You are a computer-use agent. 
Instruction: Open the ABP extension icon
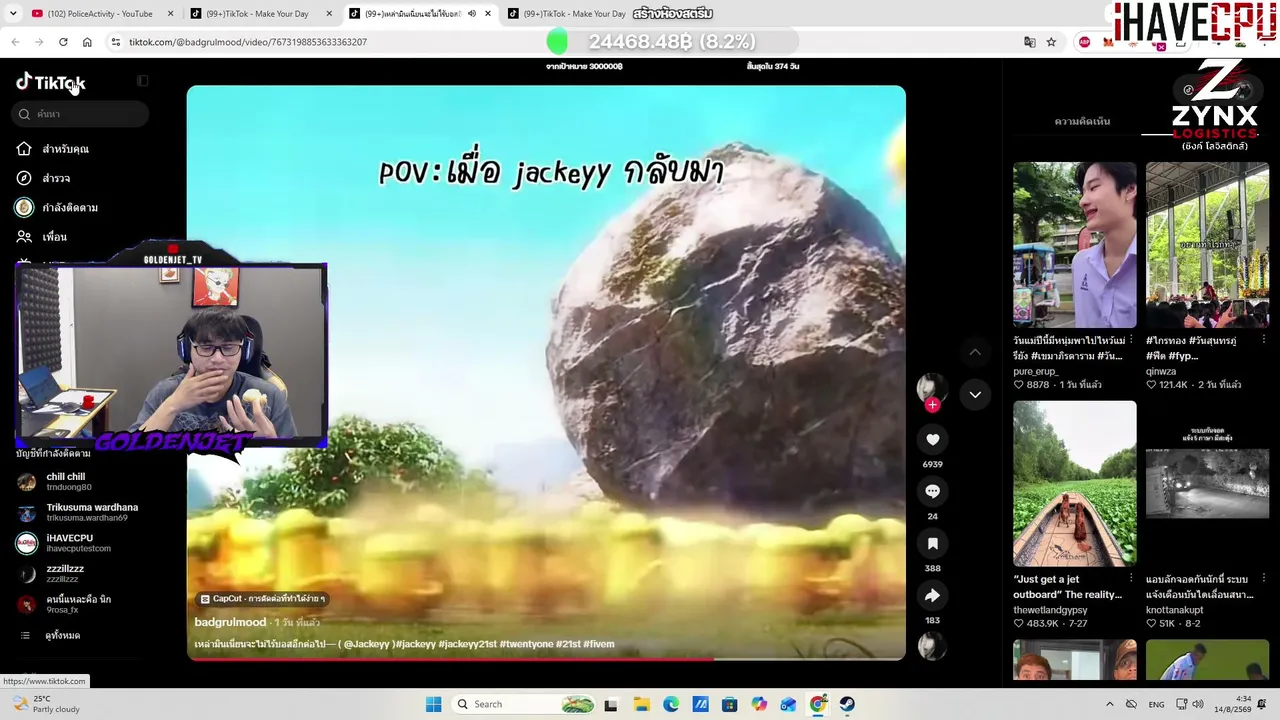1085,42
